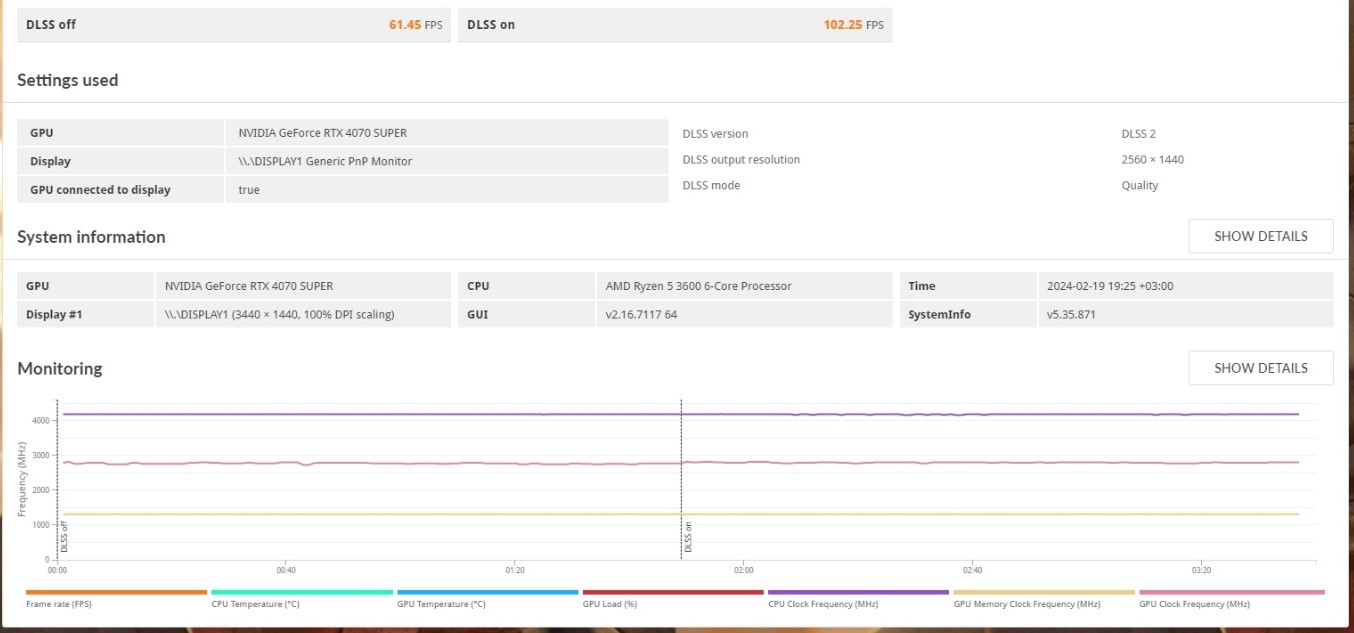Viewport: 1354px width, 633px height.
Task: Show details for System information
Action: [1261, 236]
